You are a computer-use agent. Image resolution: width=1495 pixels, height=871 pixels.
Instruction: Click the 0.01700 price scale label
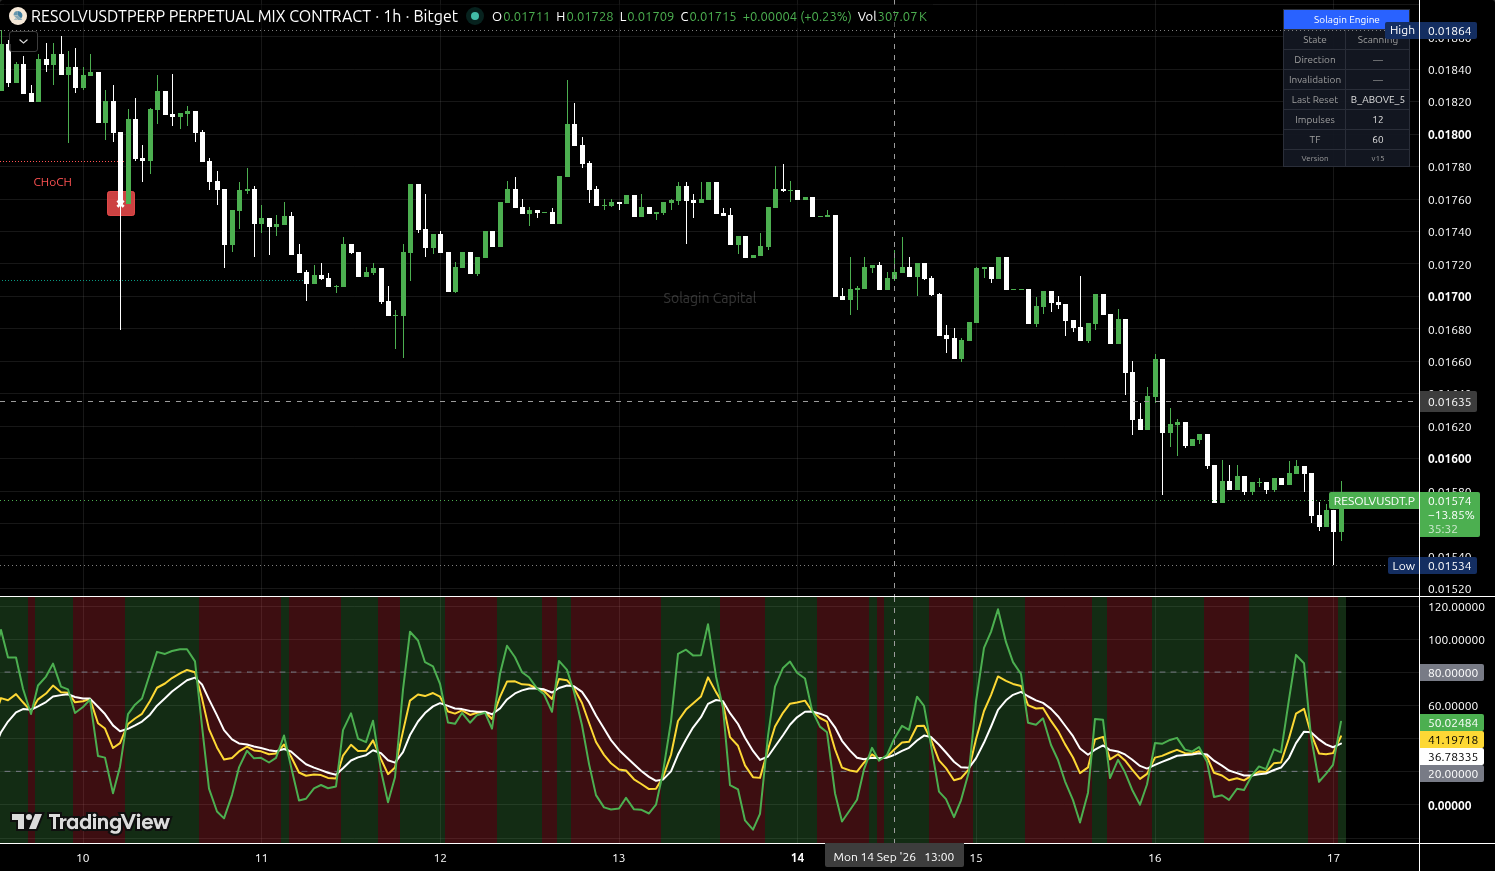[x=1449, y=297]
